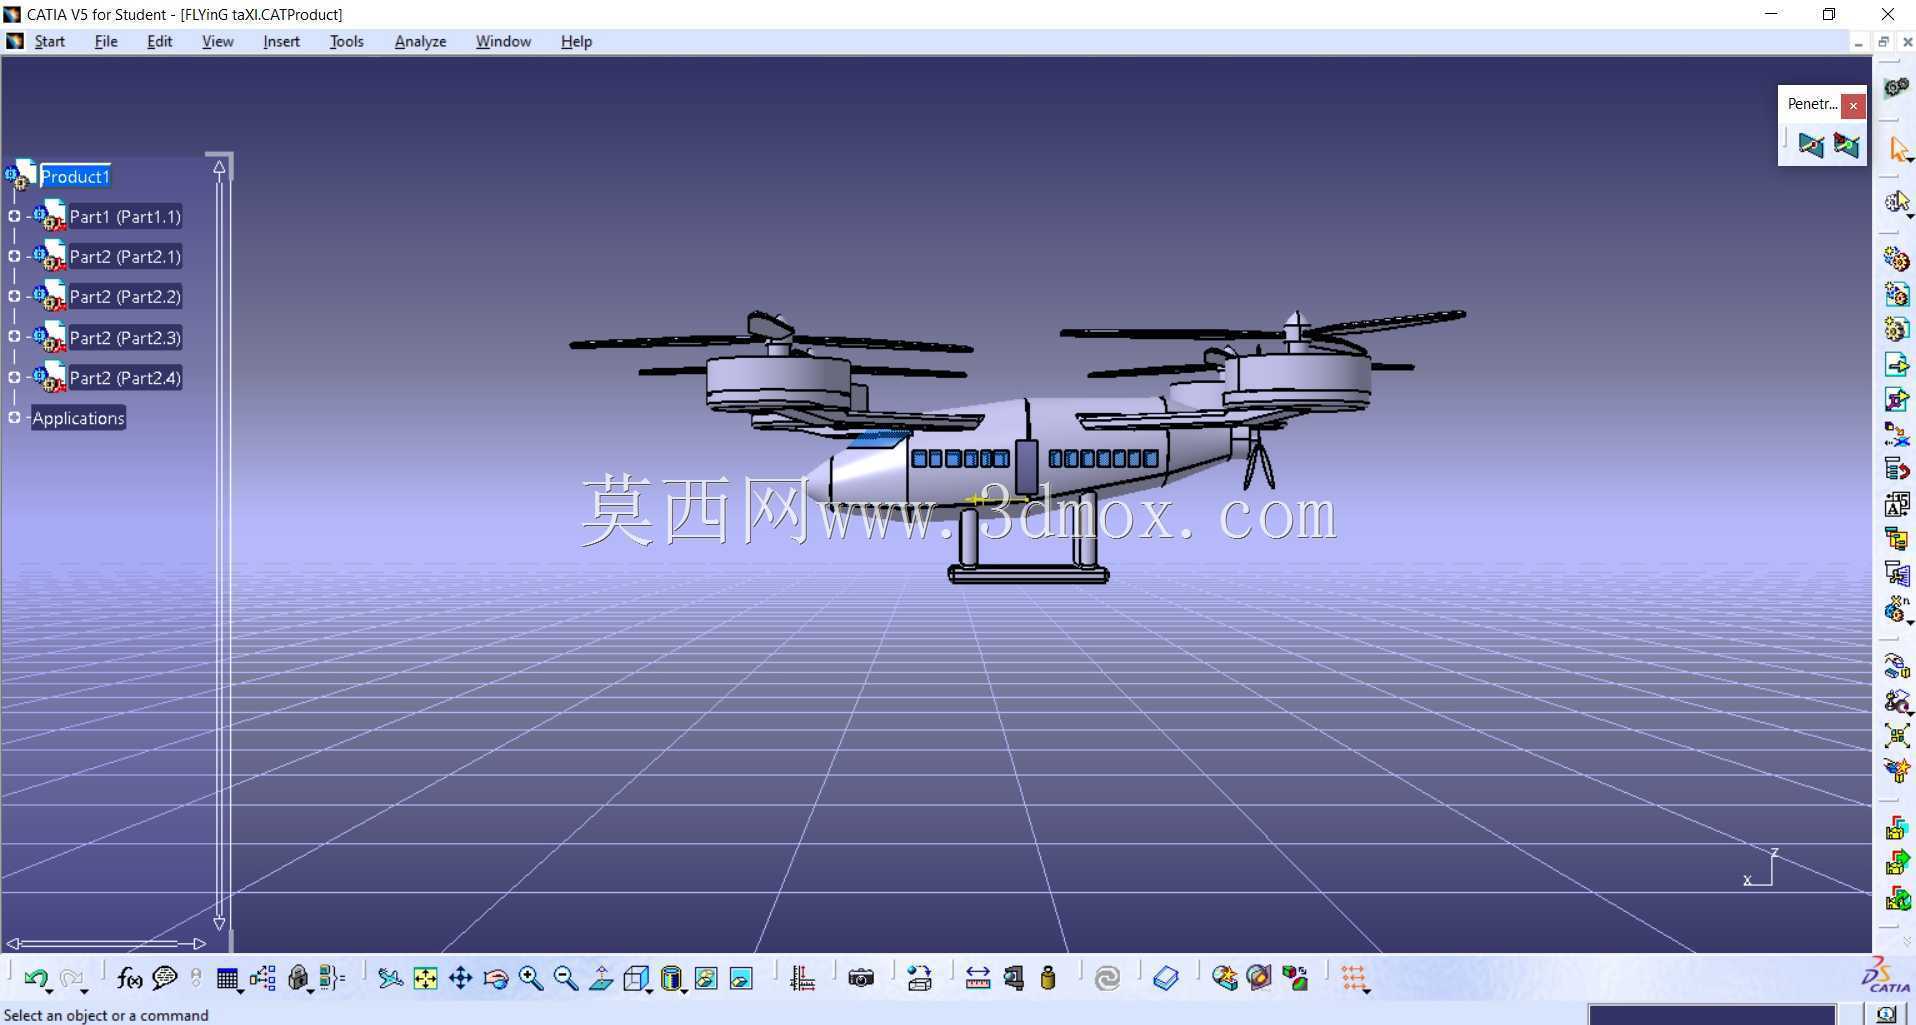Click the Clash analysis icon
The width and height of the screenshot is (1916, 1025).
click(x=1224, y=978)
